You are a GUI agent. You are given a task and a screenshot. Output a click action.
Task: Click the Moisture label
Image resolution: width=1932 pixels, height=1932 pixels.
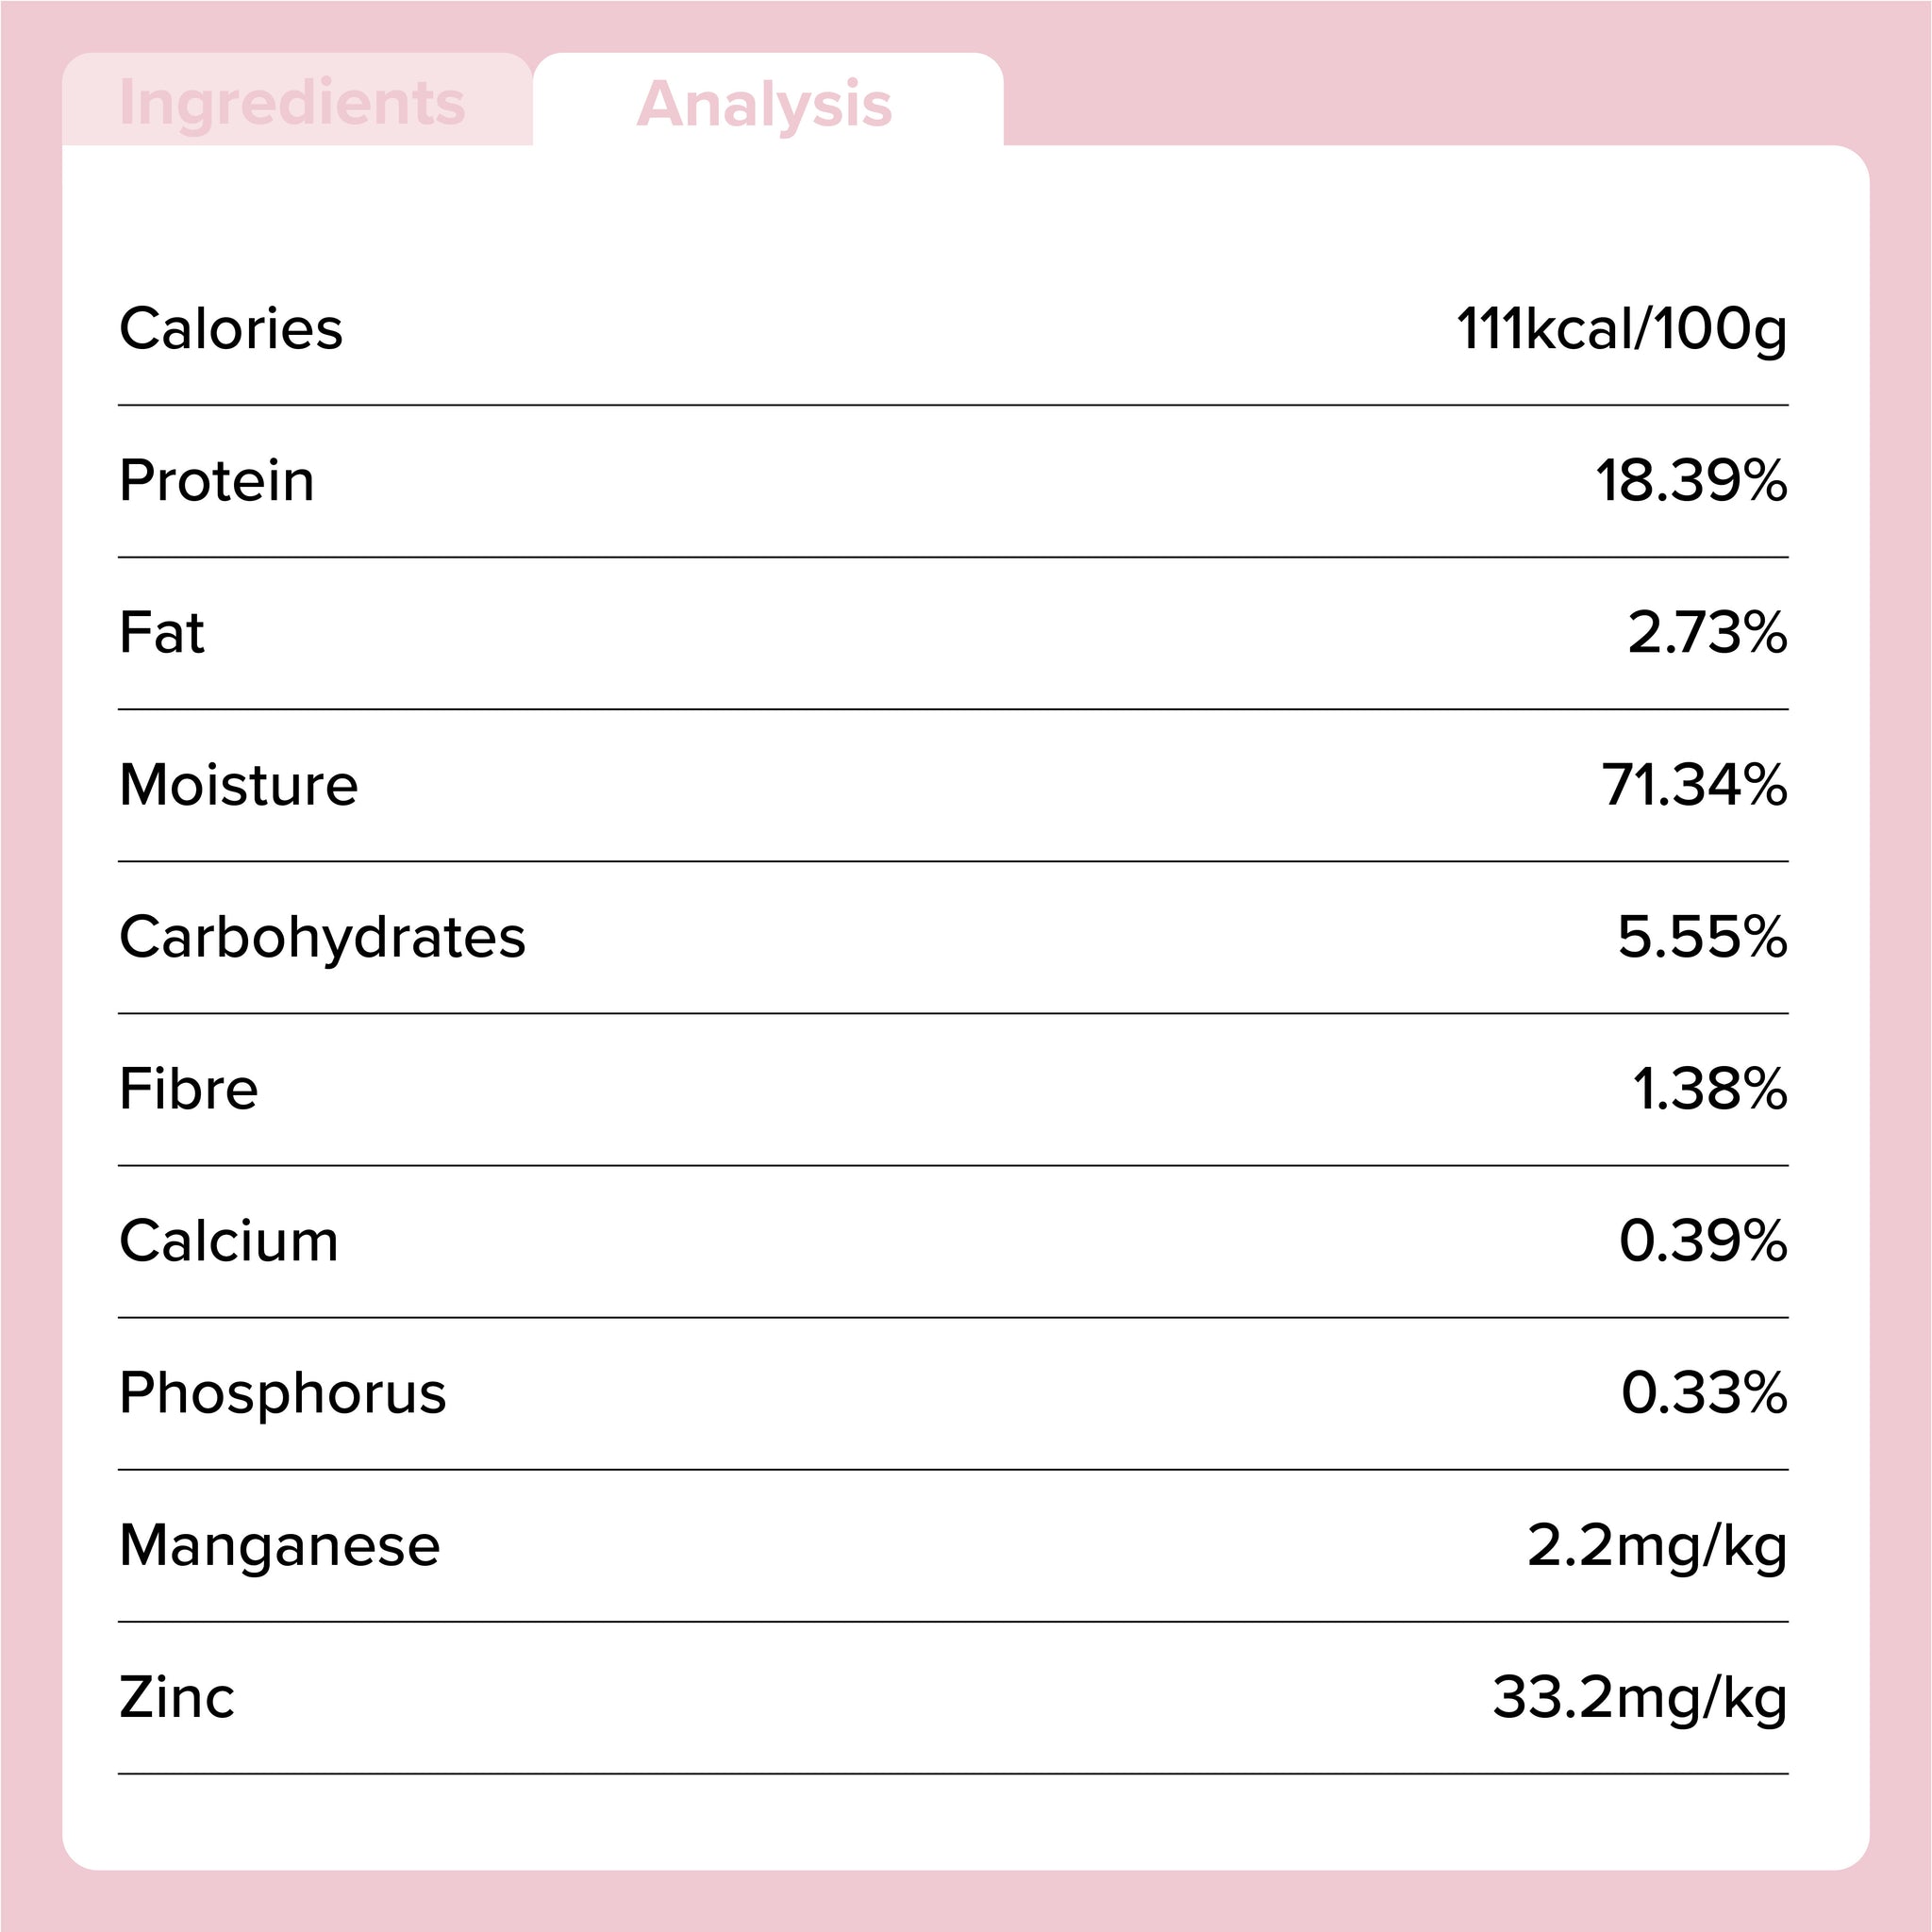click(238, 785)
